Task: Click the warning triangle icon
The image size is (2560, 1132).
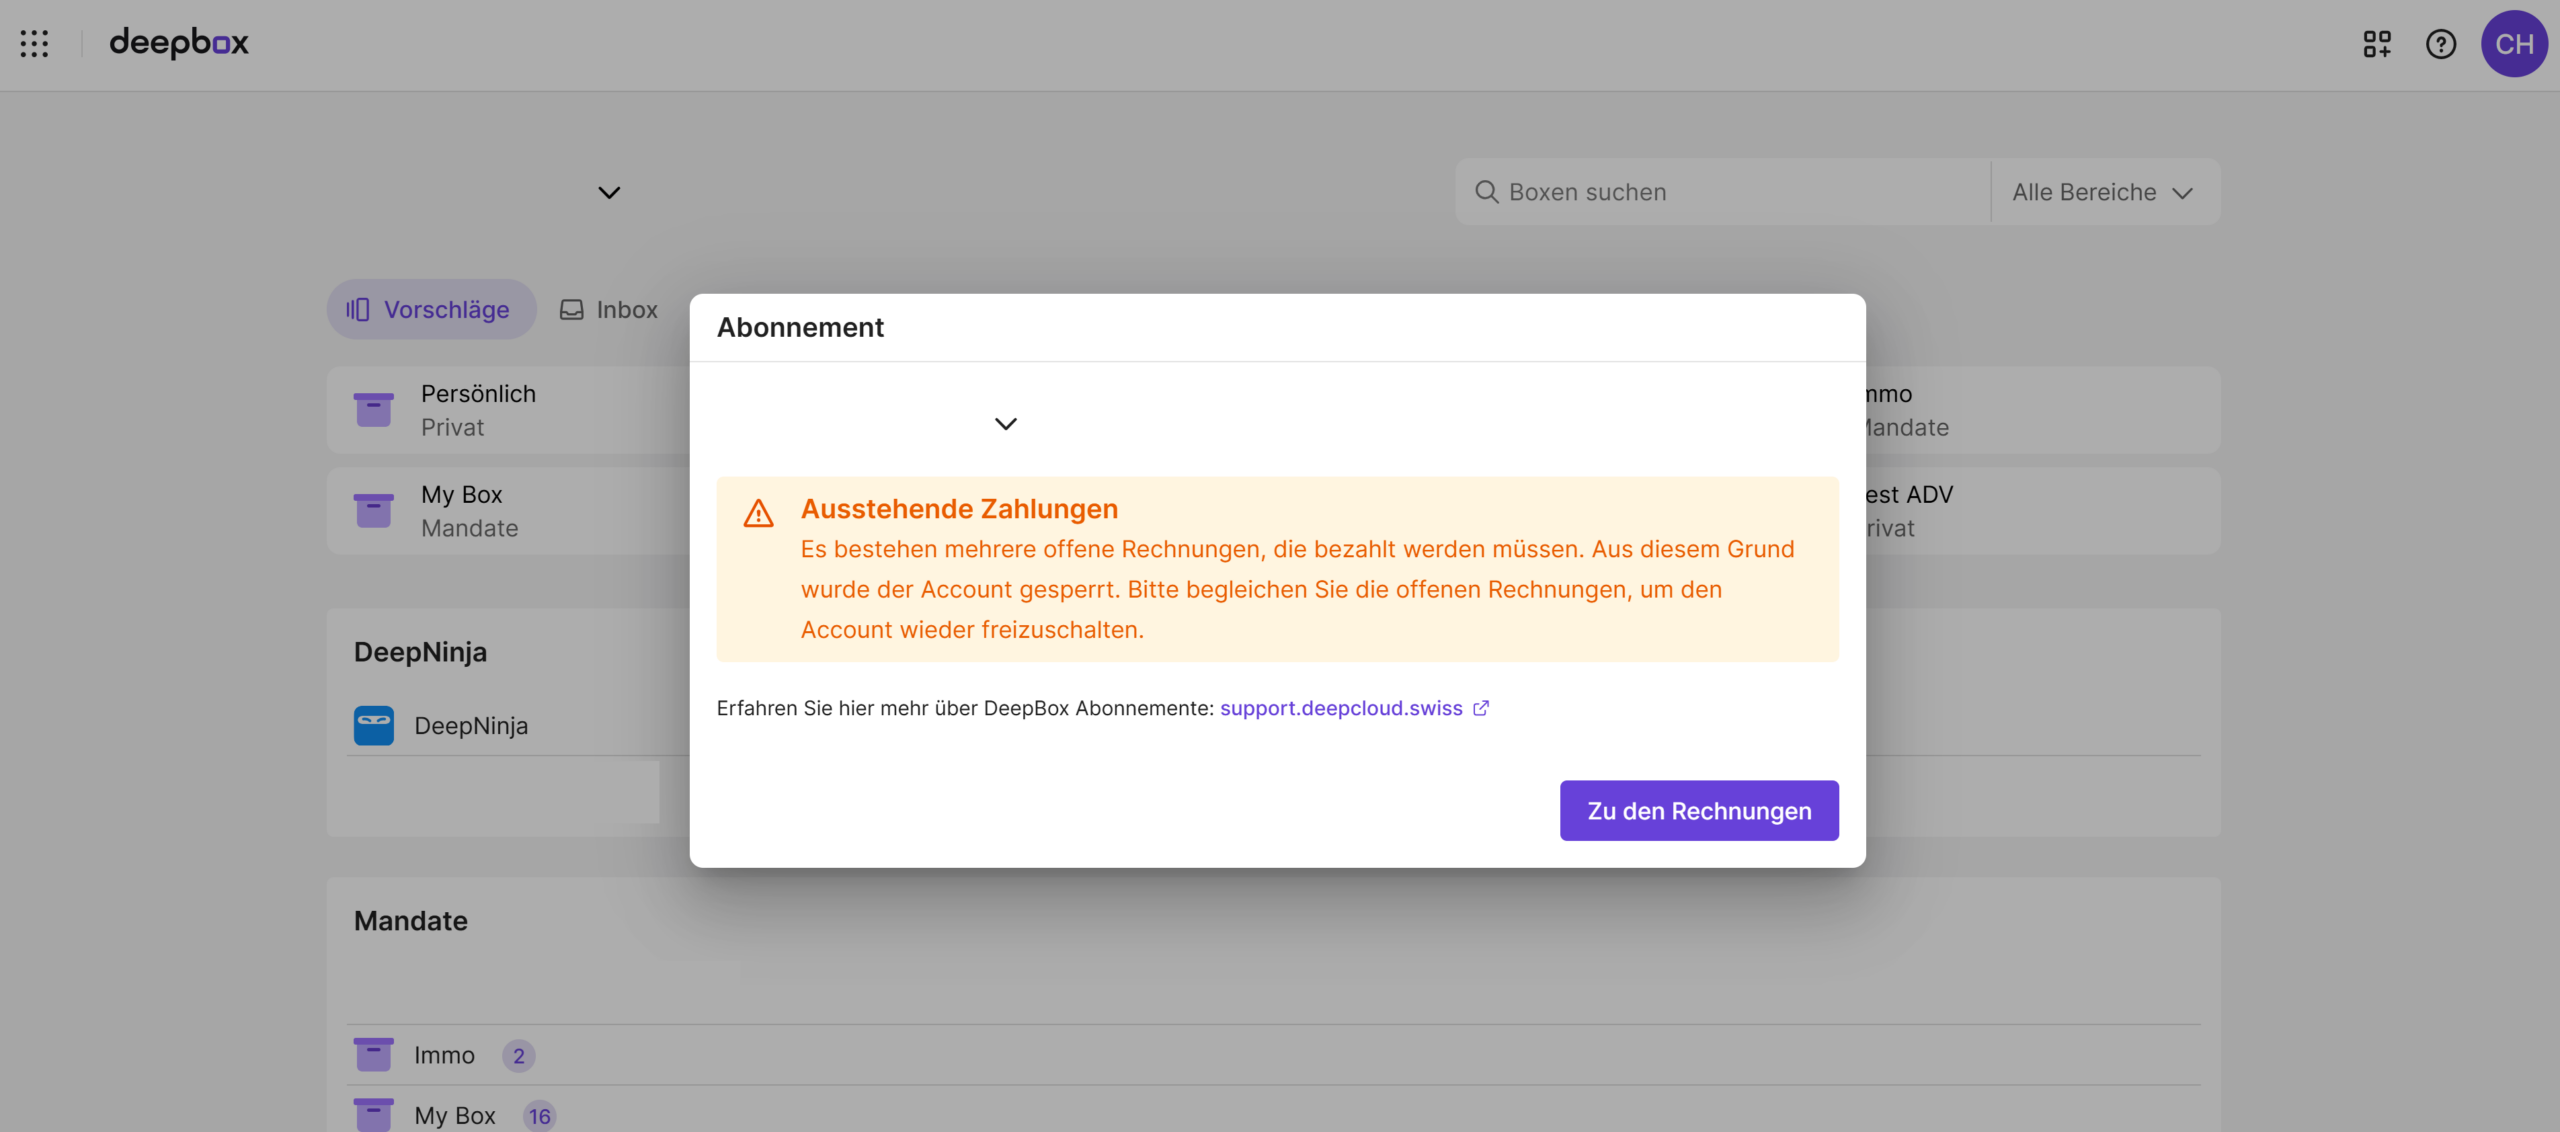Action: pos(758,514)
